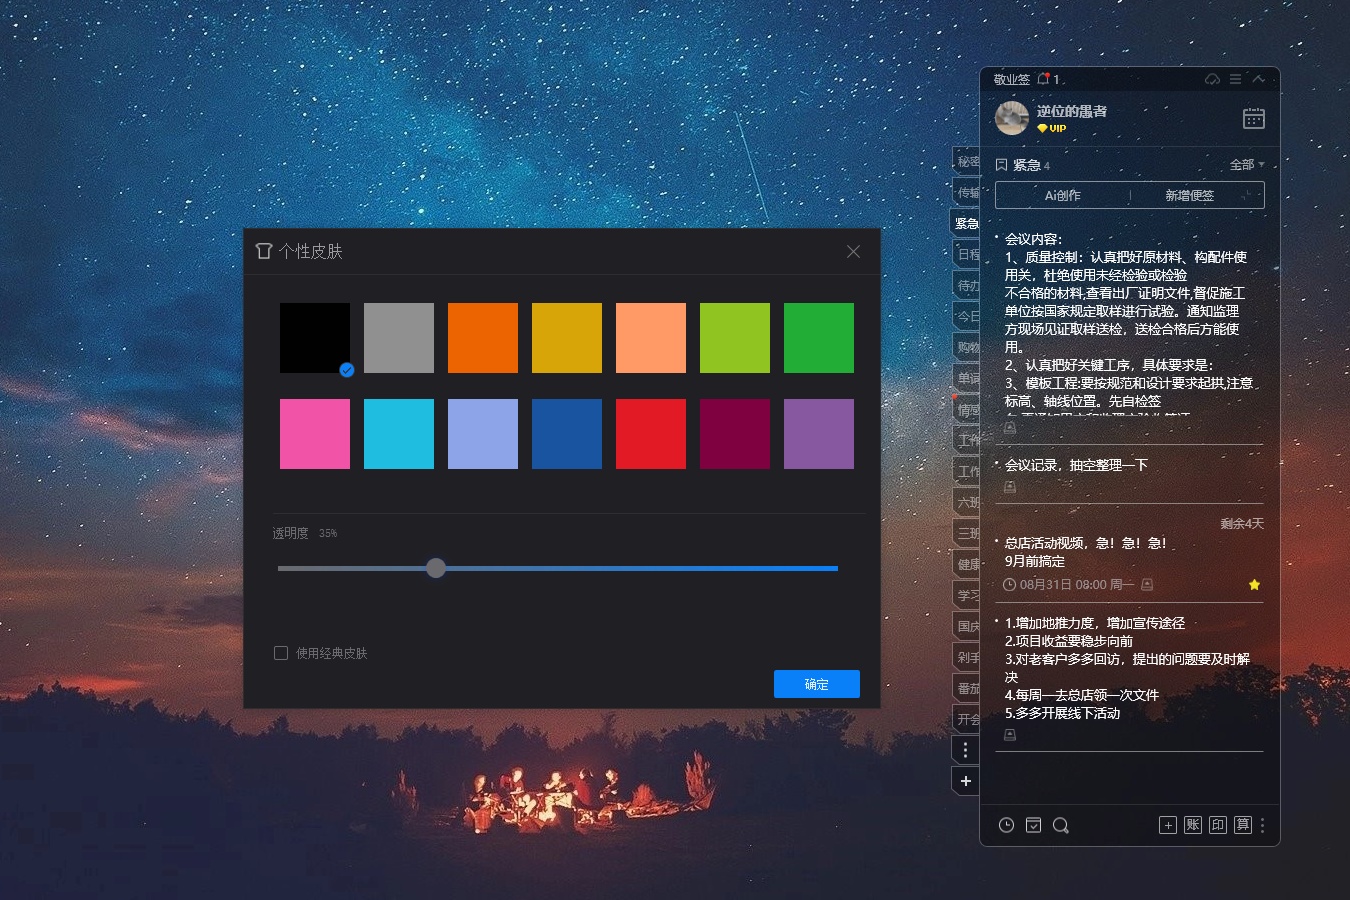Open the calendar icon beside the username

[1254, 118]
